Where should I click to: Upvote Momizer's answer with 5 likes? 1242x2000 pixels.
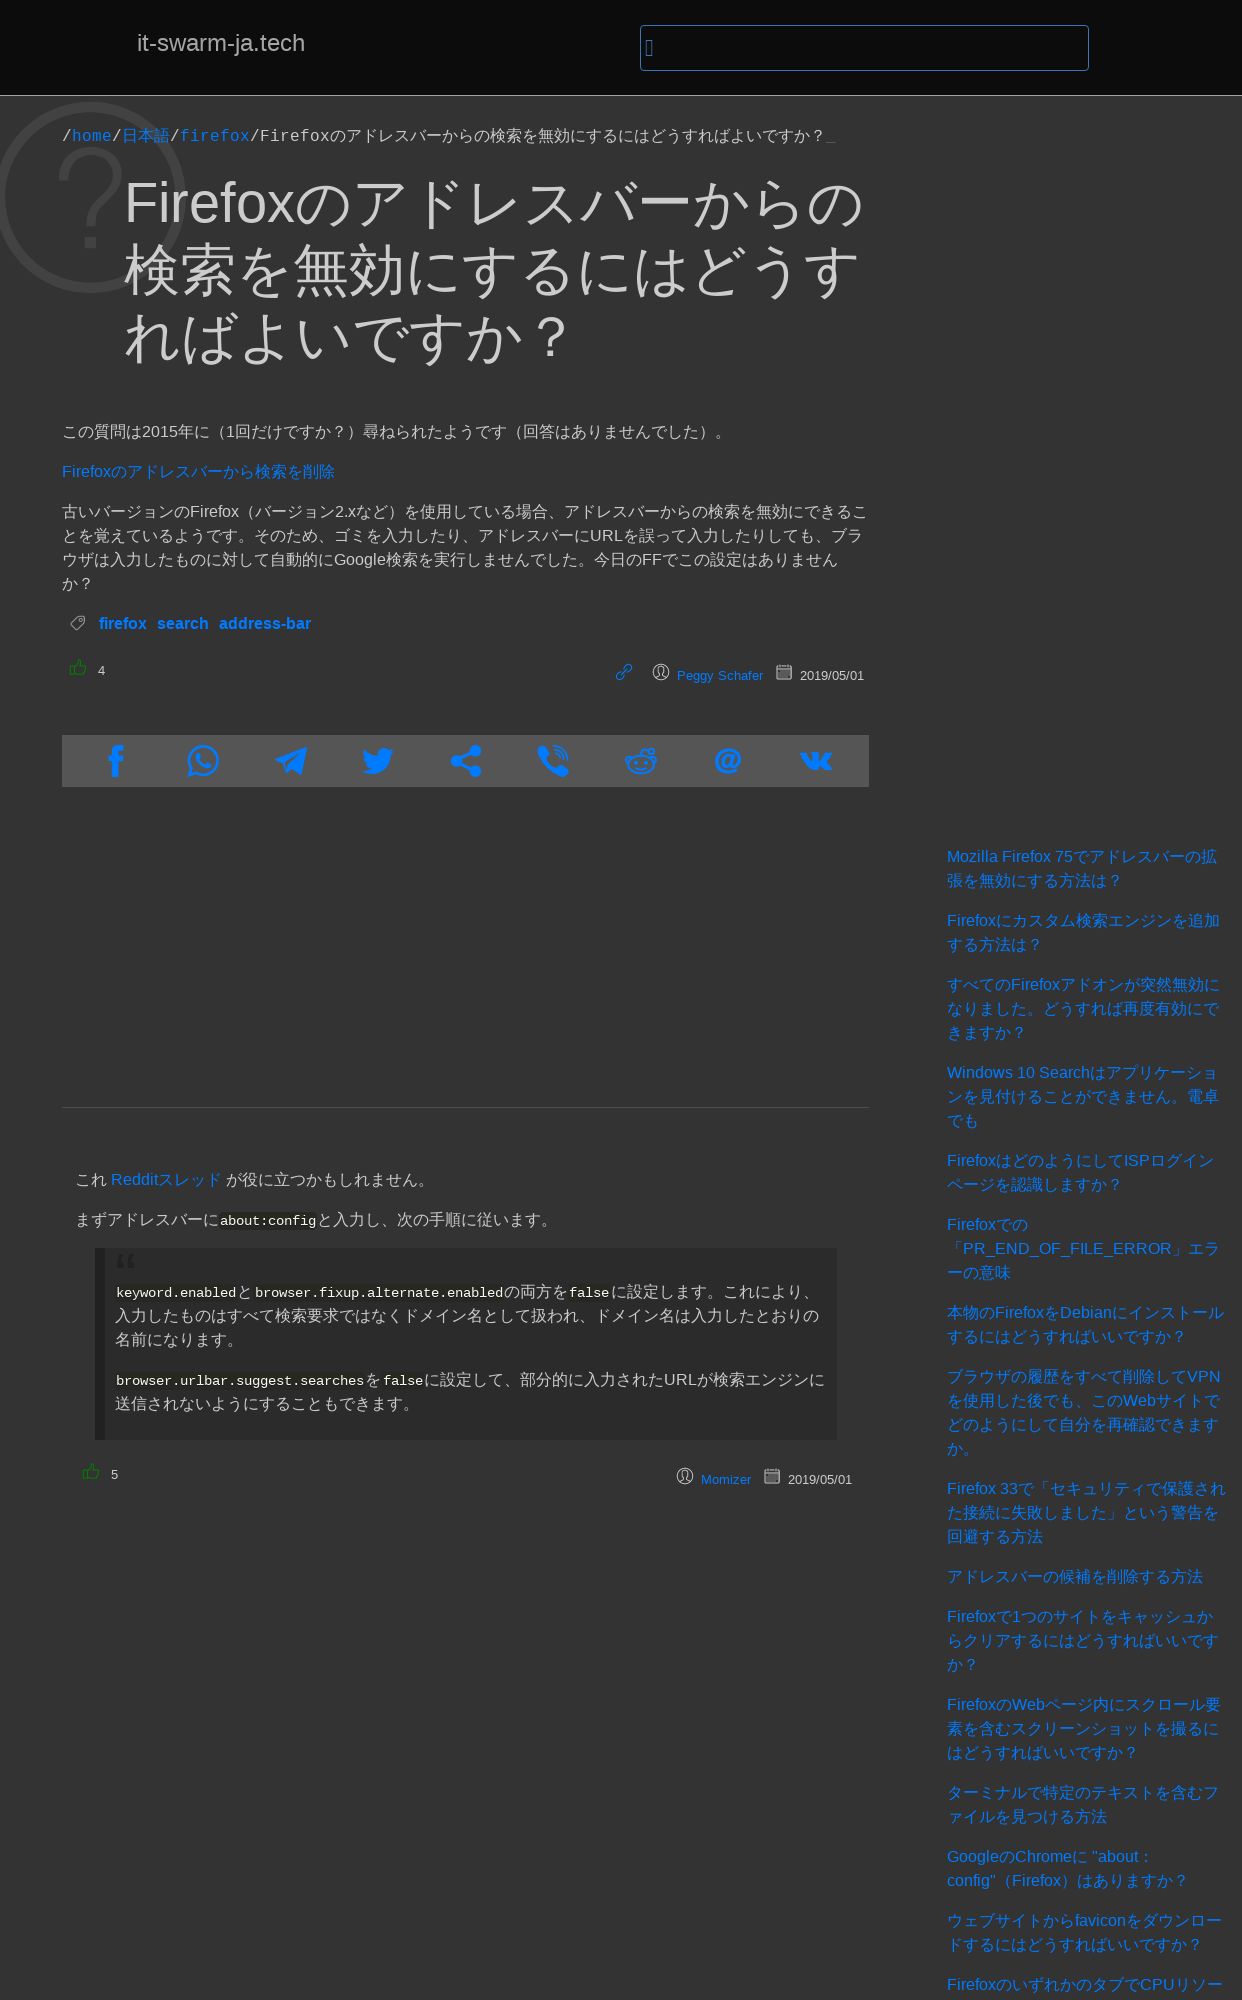click(x=91, y=1472)
